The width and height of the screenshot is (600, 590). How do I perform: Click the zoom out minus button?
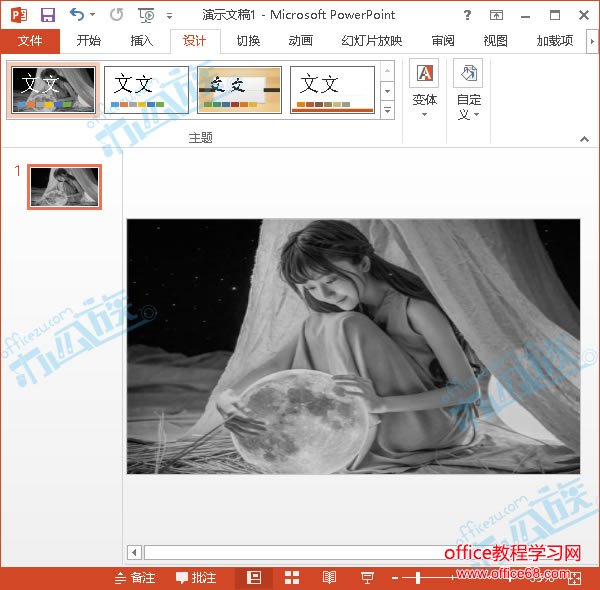(395, 578)
